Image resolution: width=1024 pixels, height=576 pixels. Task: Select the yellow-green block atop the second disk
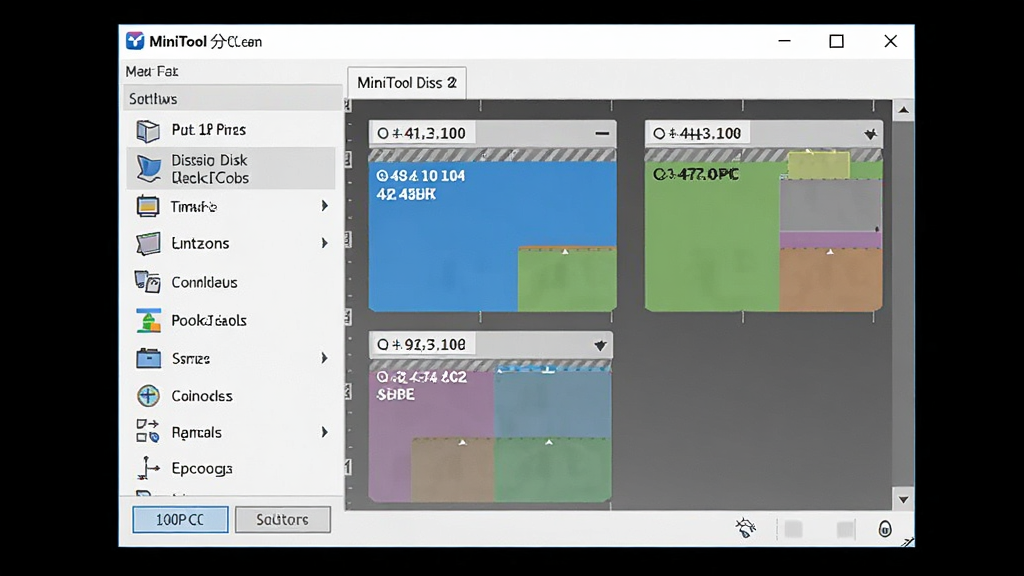tap(819, 165)
